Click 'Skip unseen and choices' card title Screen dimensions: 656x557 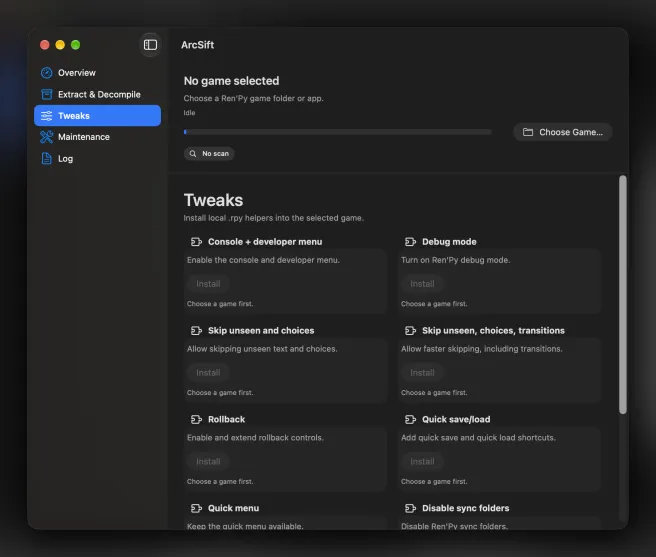tap(261, 331)
